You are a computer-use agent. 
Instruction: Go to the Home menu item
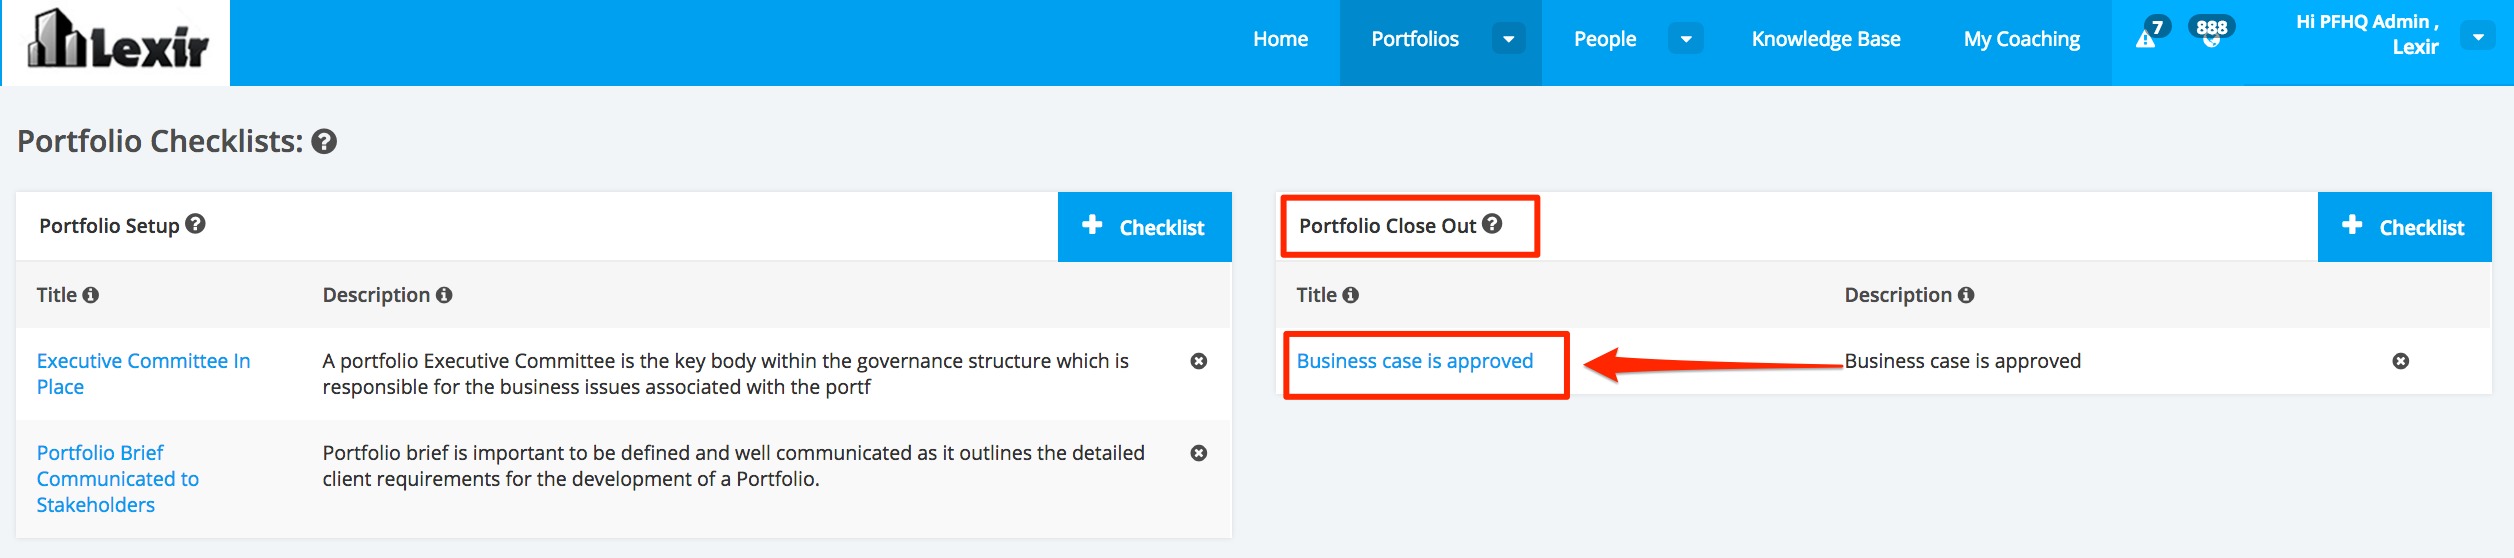(x=1280, y=39)
